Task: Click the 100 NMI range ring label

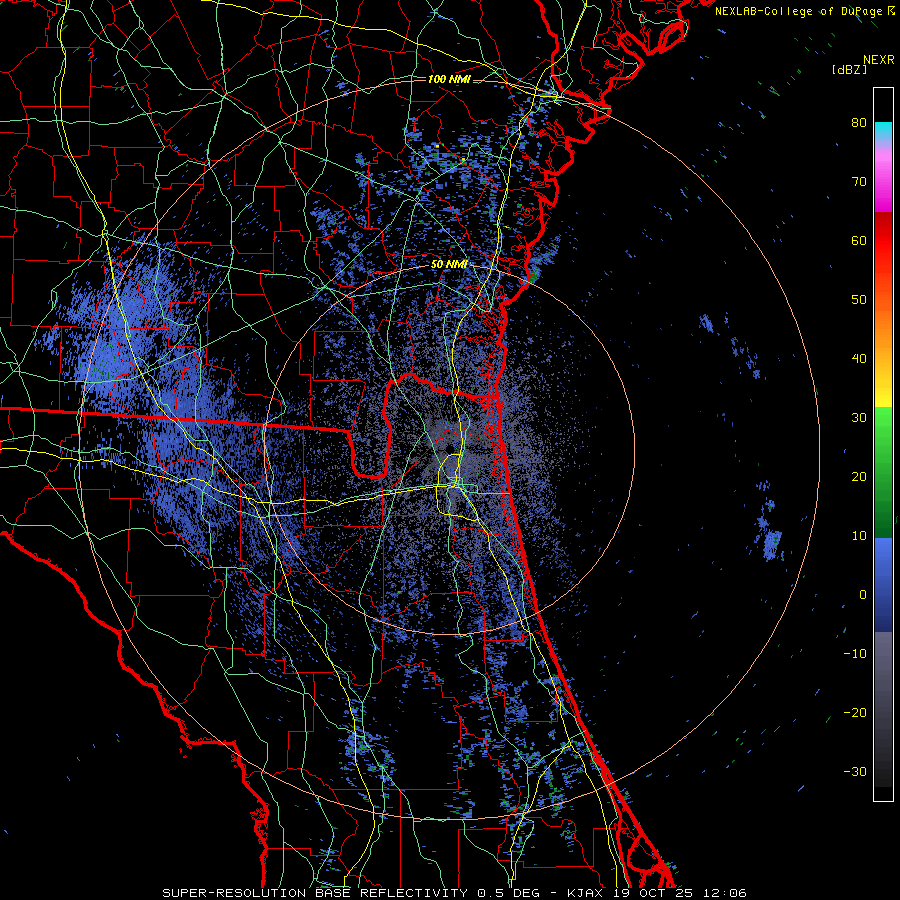Action: tap(449, 79)
